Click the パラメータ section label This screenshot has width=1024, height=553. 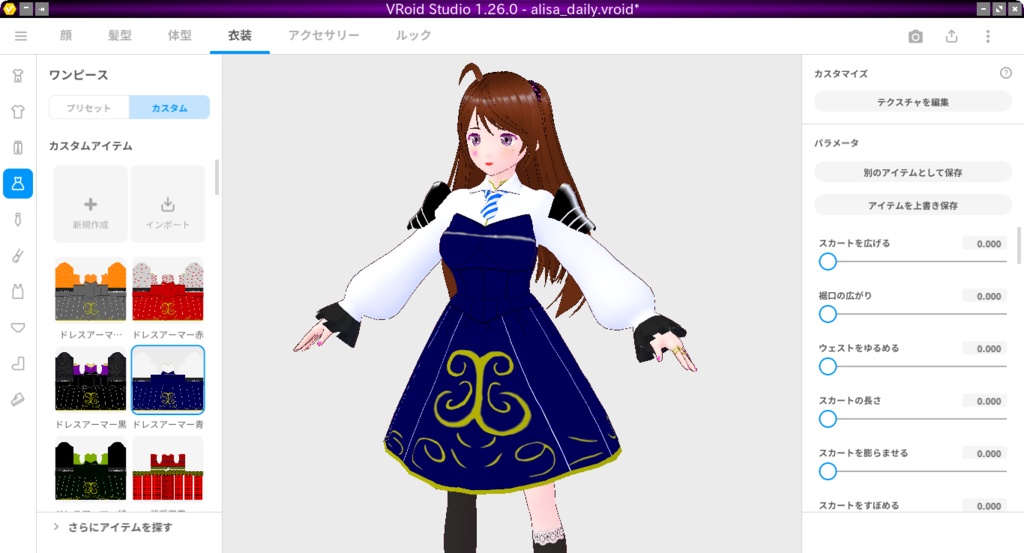(837, 142)
